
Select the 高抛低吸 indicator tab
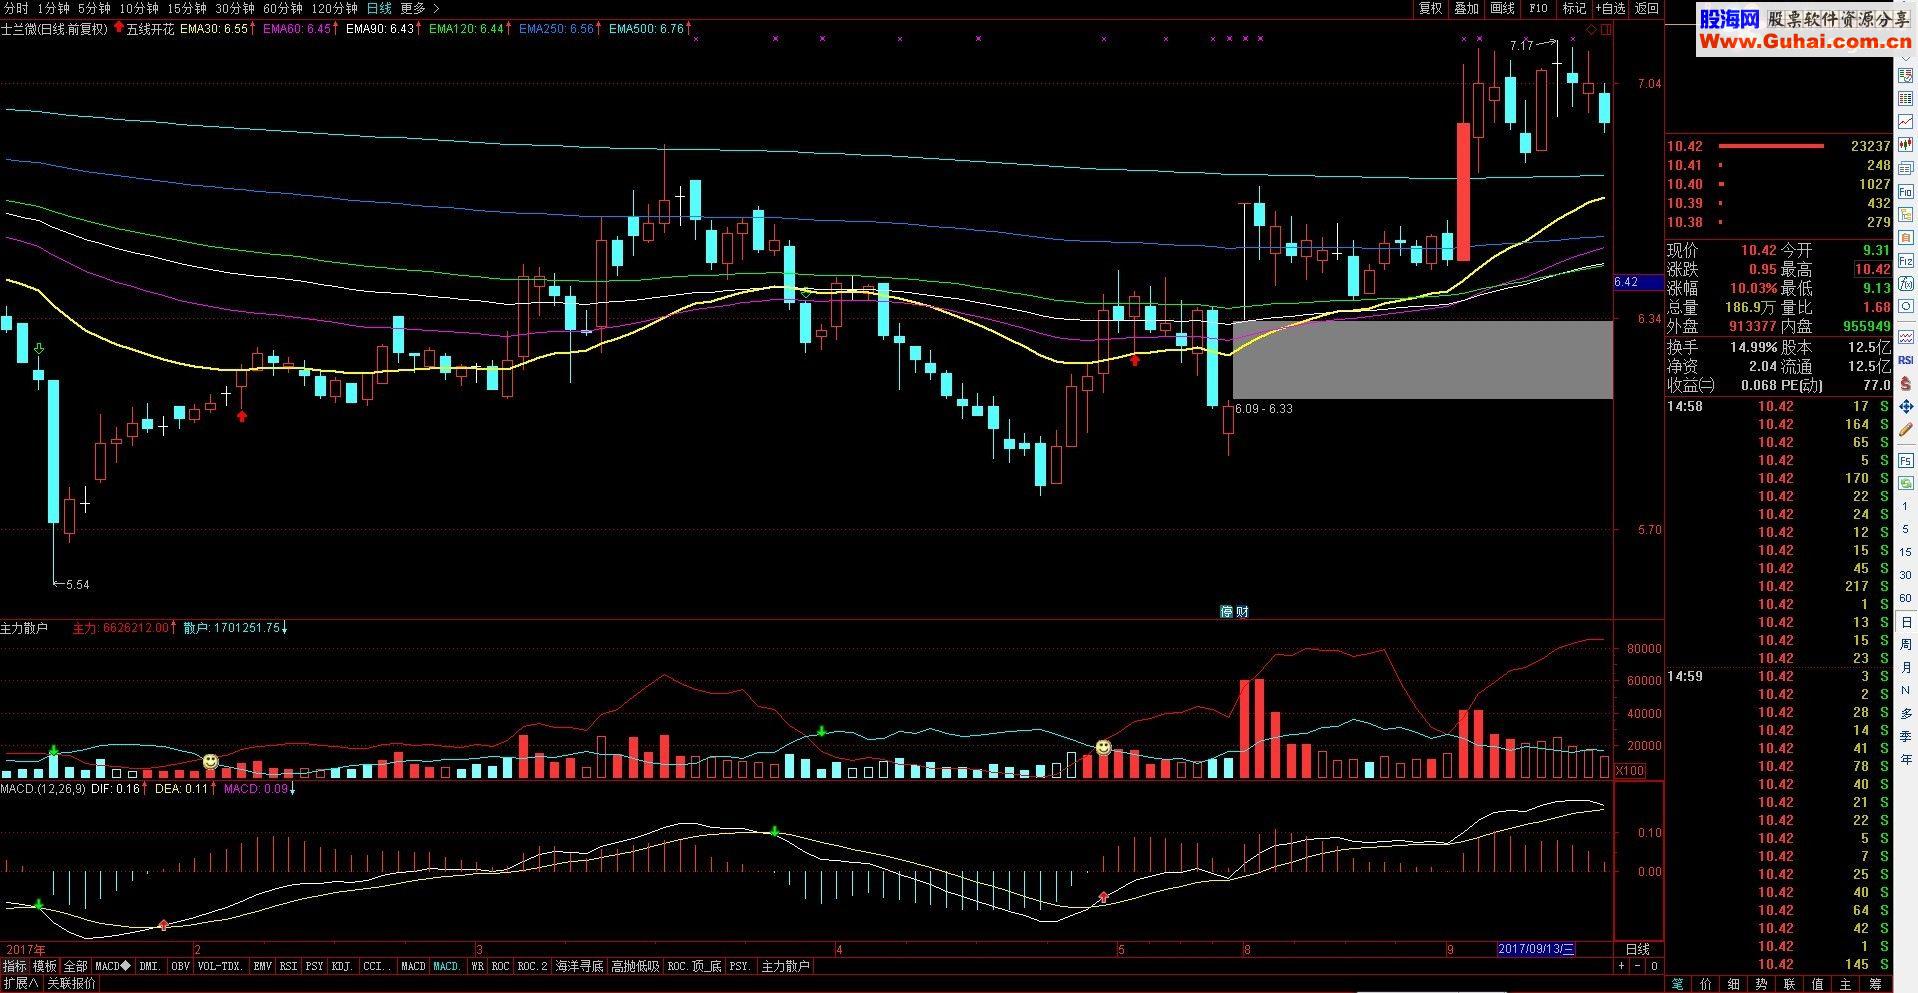coord(635,966)
